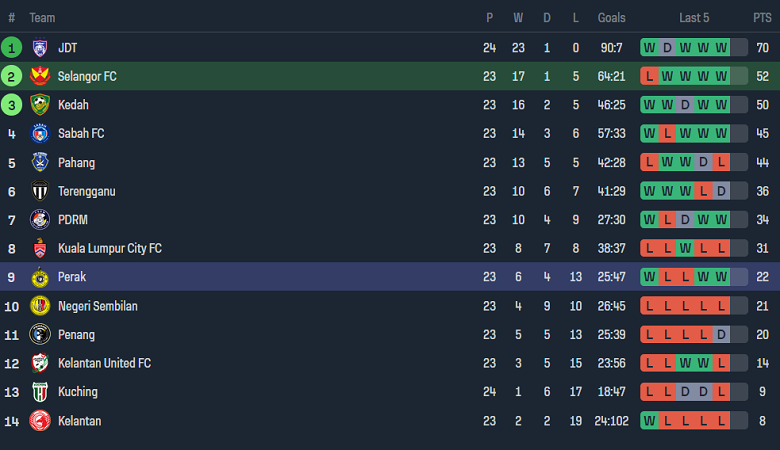Viewport: 780px width, 450px height.
Task: Open the Negeri Sembilan team link
Action: (x=97, y=306)
